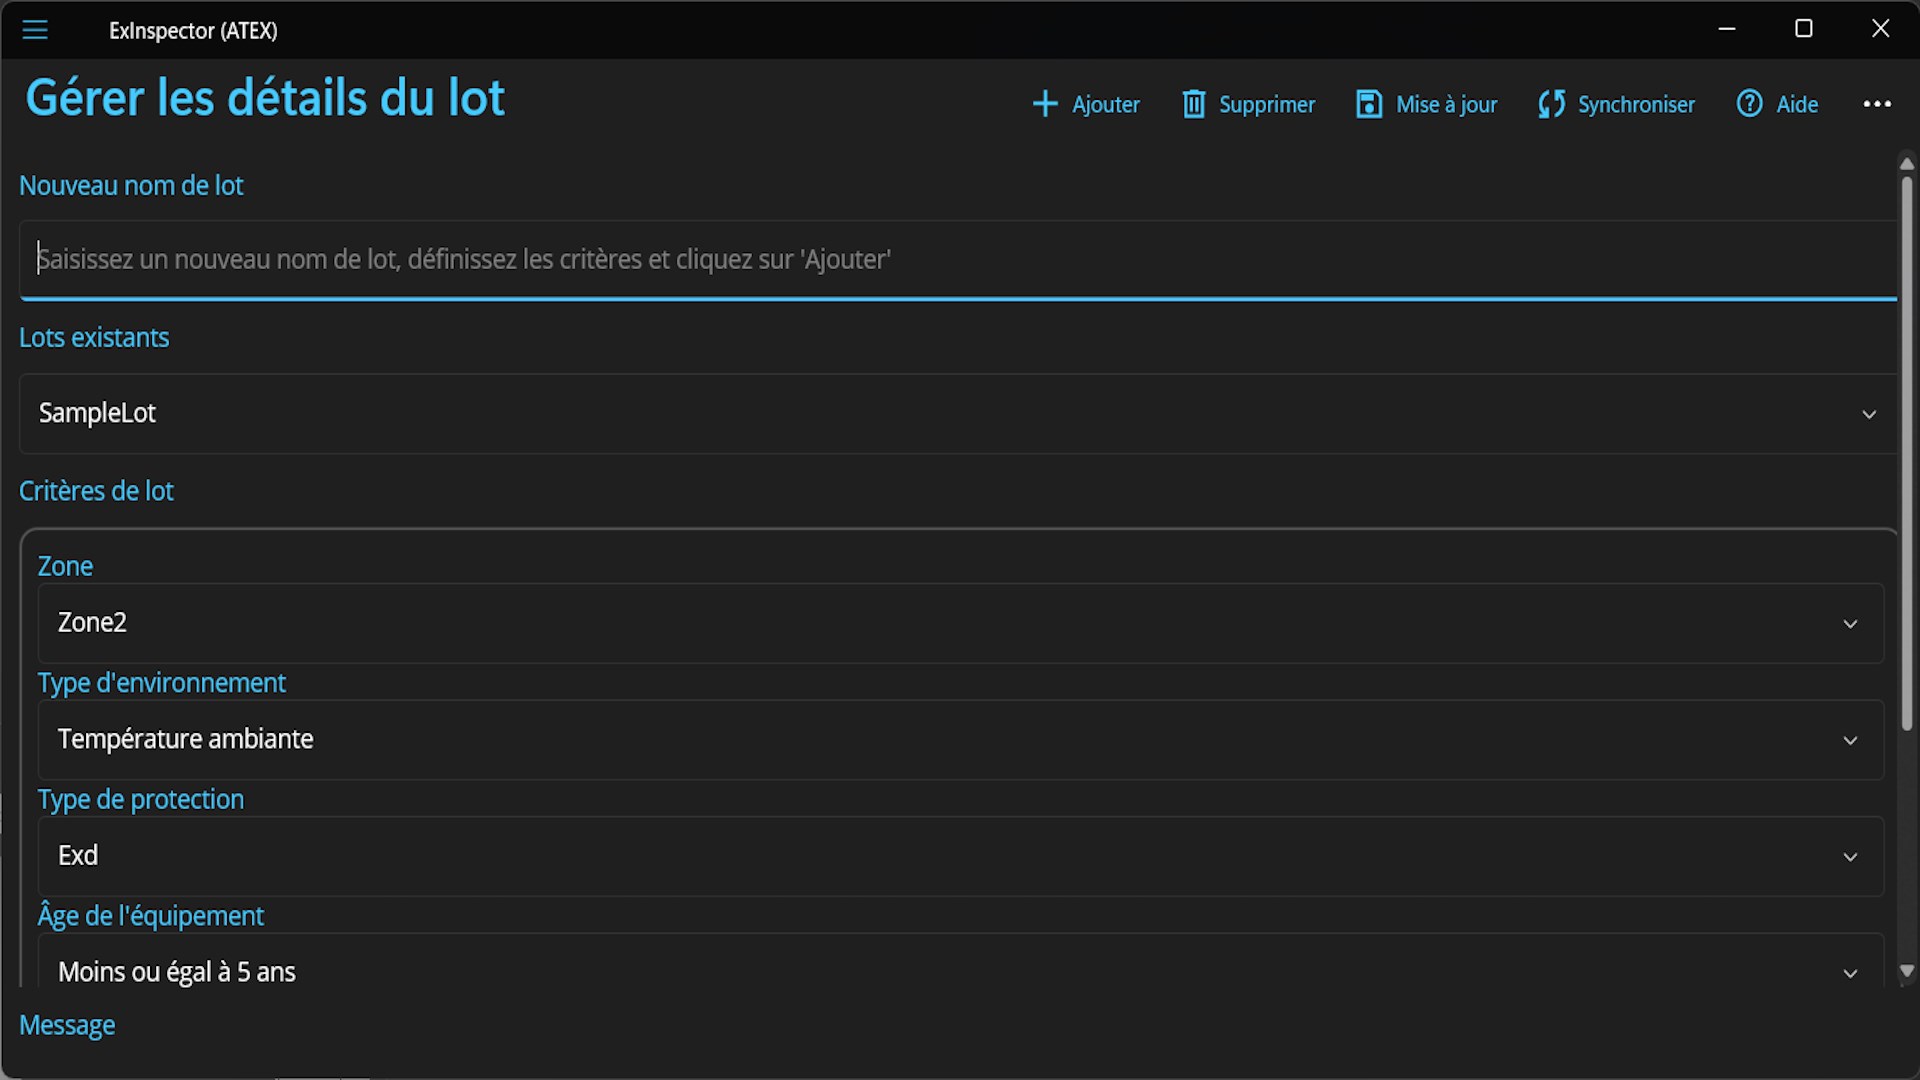The image size is (1920, 1080).
Task: Click the Aide question mark icon
Action: click(1749, 103)
